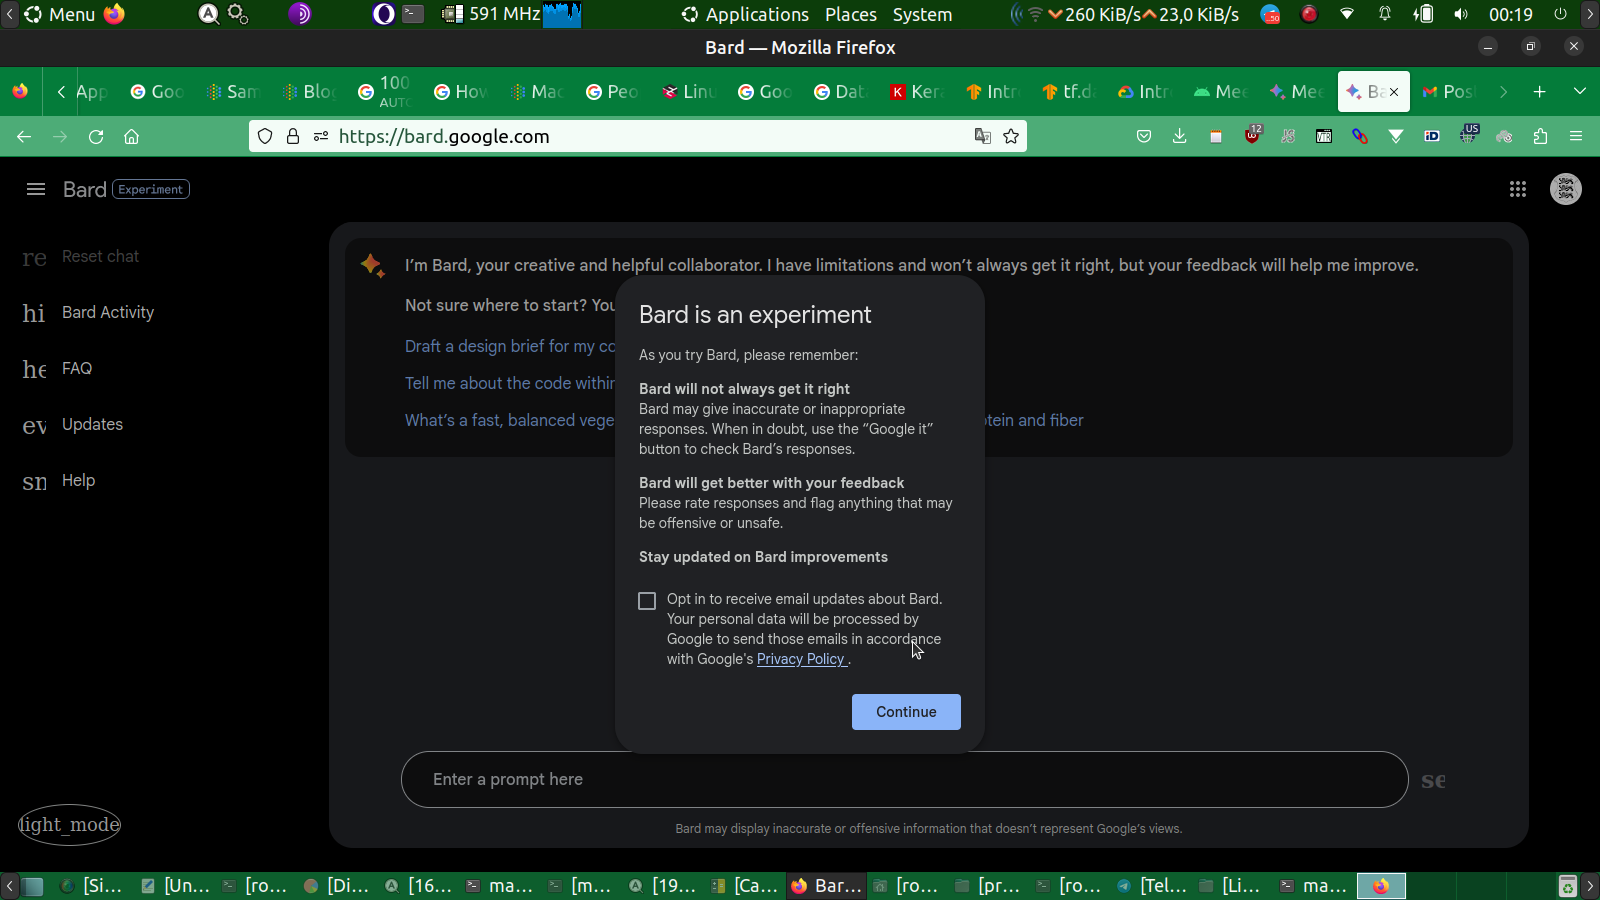Open the Google apps grid
This screenshot has height=900, width=1600.
(1517, 189)
